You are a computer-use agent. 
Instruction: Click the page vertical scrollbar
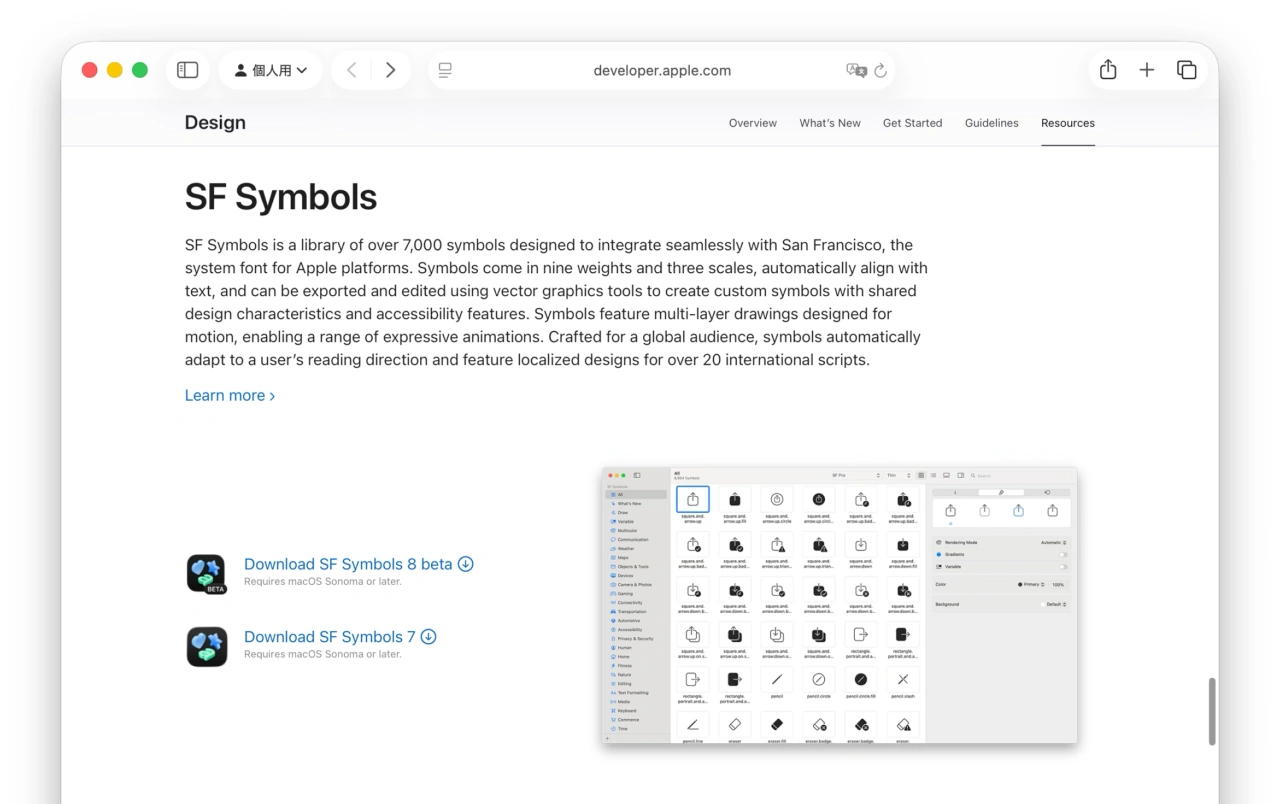pos(1212,711)
